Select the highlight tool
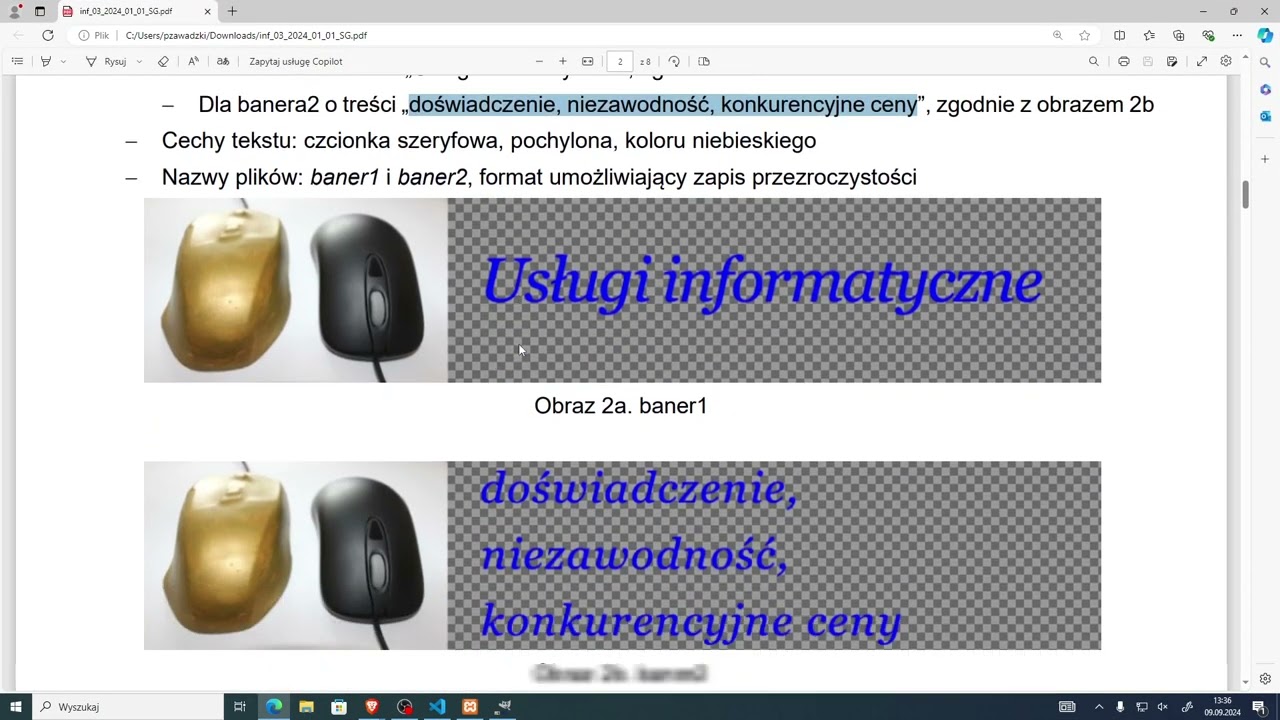1280x720 pixels. (x=46, y=61)
